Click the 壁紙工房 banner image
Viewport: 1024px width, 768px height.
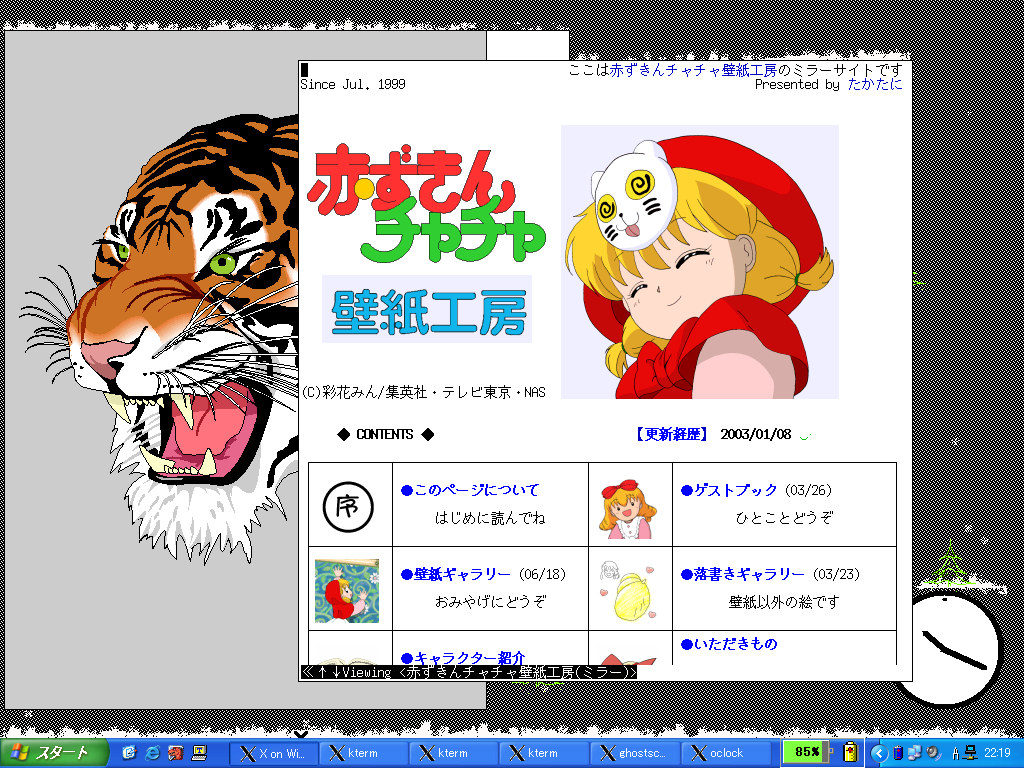(x=427, y=310)
